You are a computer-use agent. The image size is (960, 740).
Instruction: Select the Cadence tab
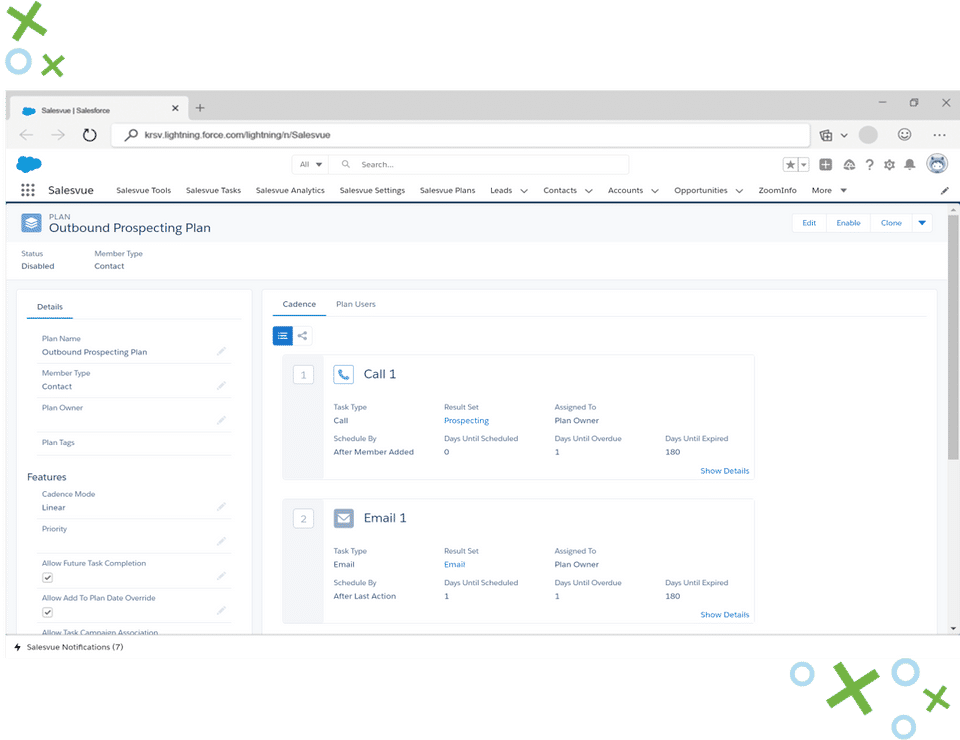click(299, 304)
